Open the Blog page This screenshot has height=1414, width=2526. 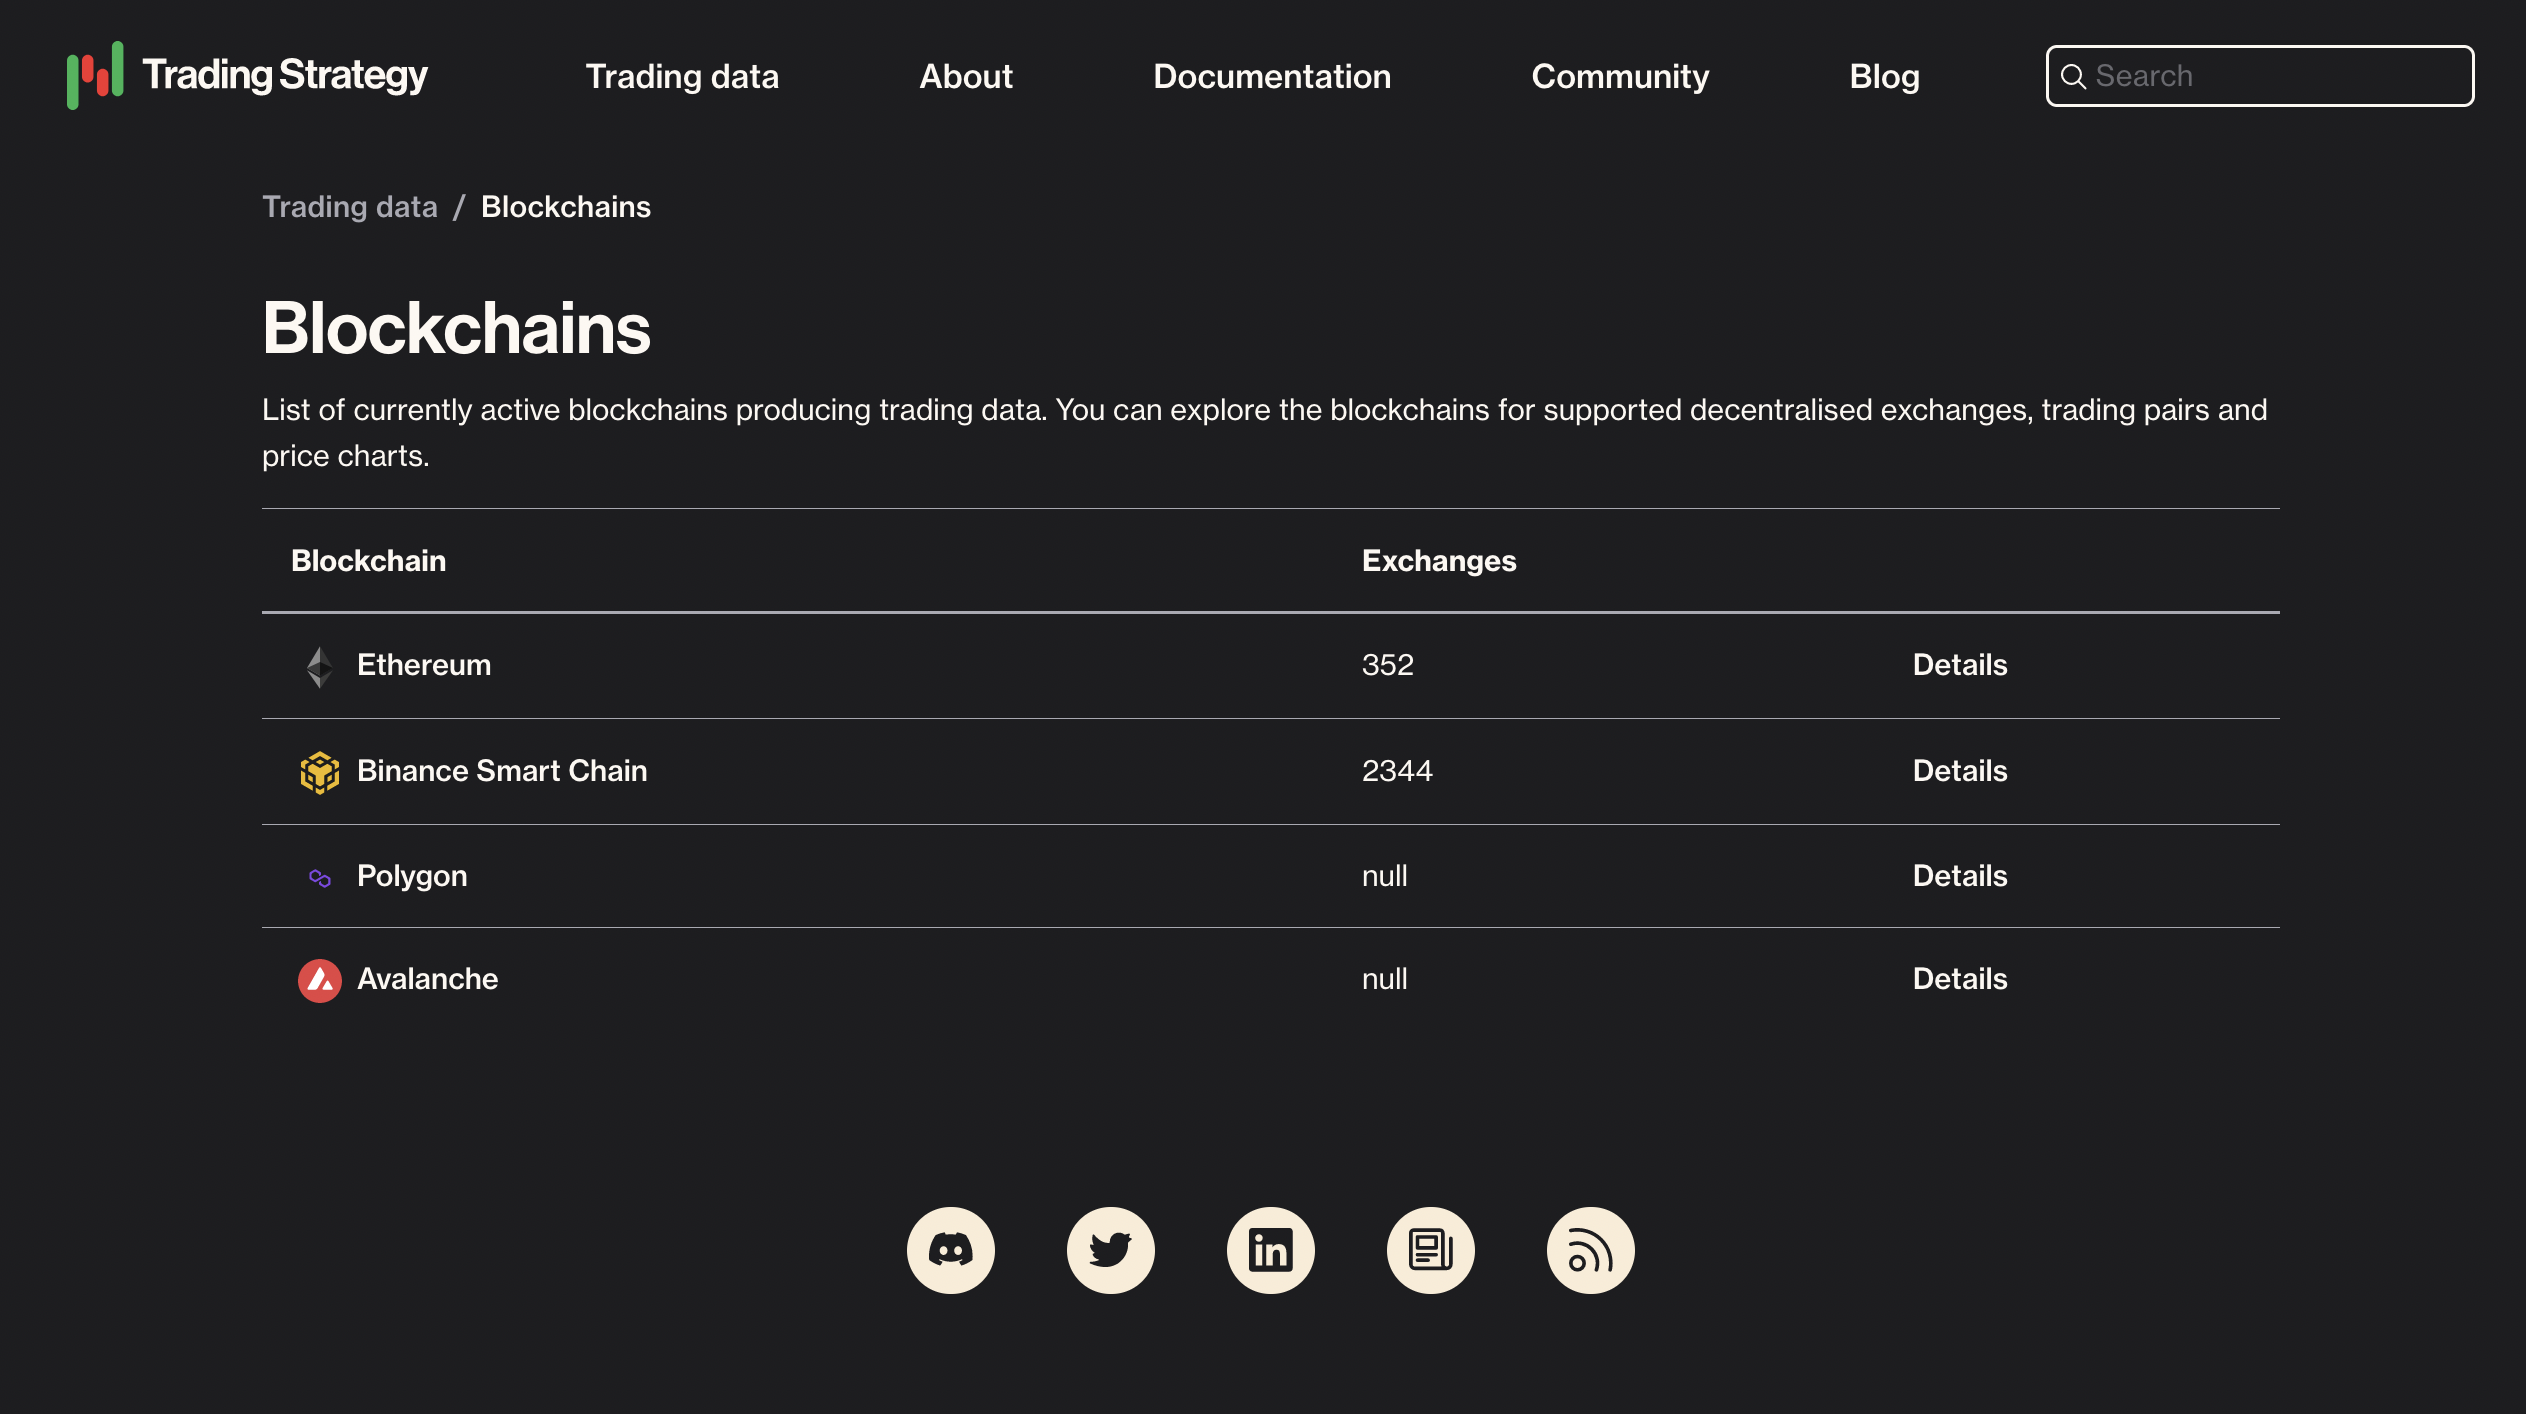(1885, 75)
